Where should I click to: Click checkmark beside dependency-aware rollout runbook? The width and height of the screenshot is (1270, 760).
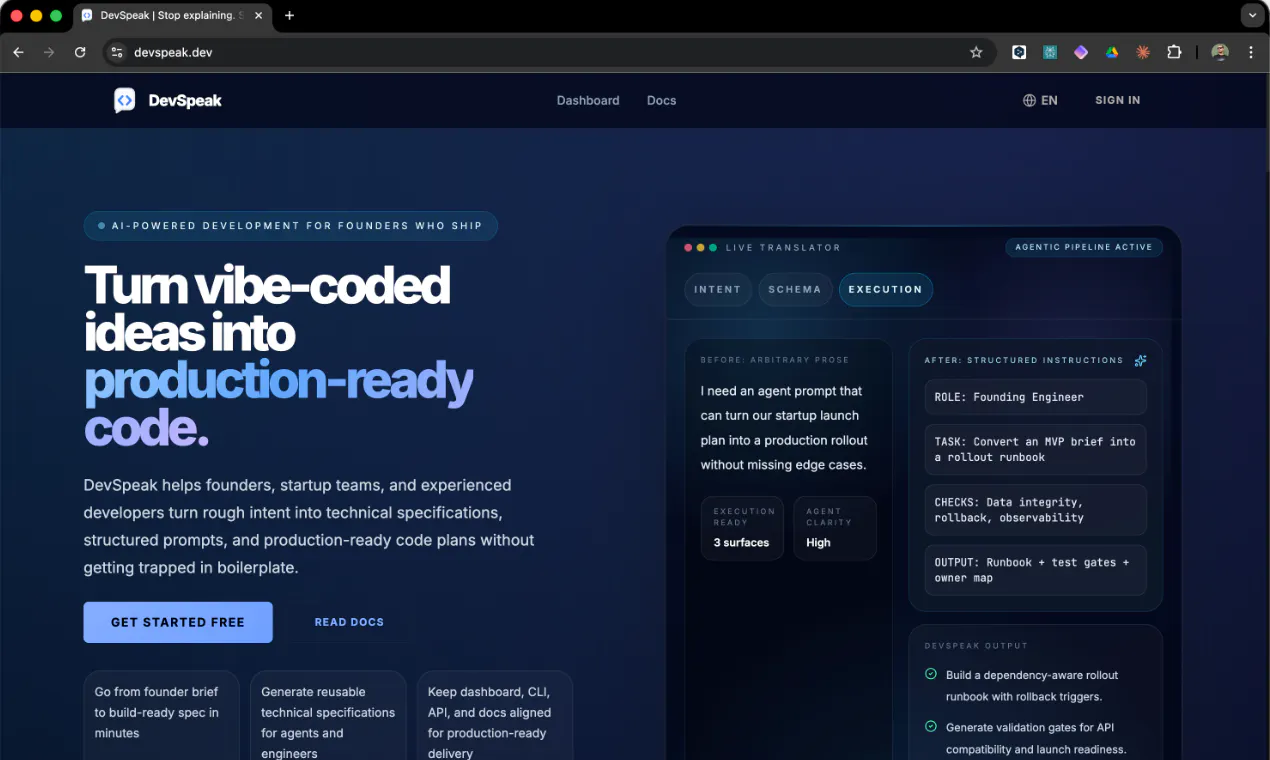click(x=931, y=675)
